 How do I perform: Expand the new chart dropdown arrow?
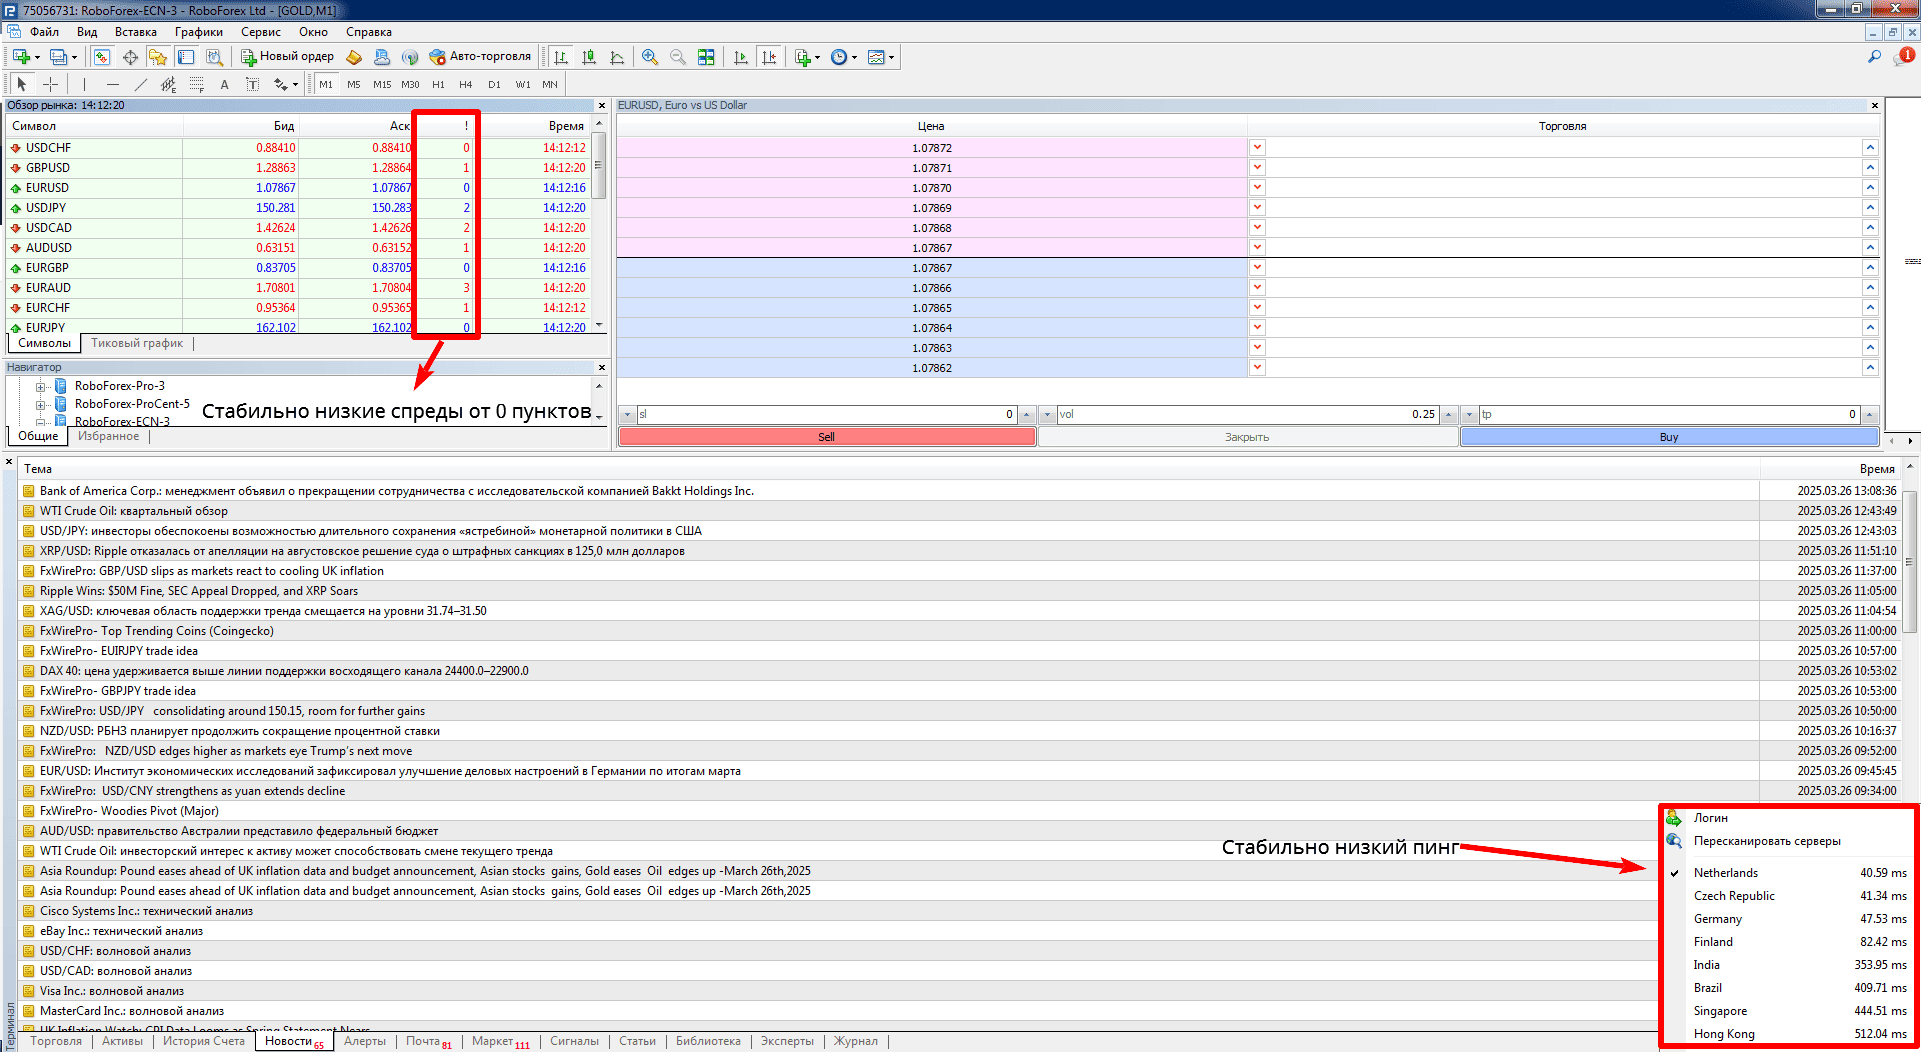tap(37, 57)
